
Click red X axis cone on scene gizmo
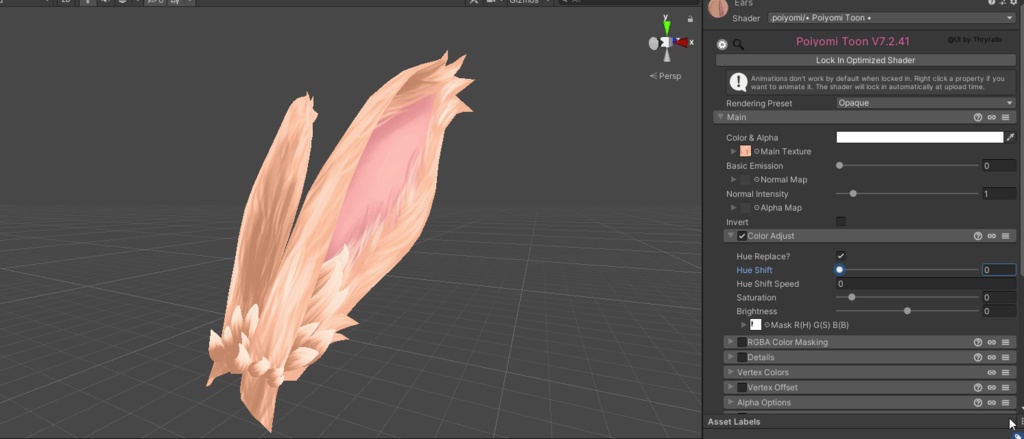[682, 42]
